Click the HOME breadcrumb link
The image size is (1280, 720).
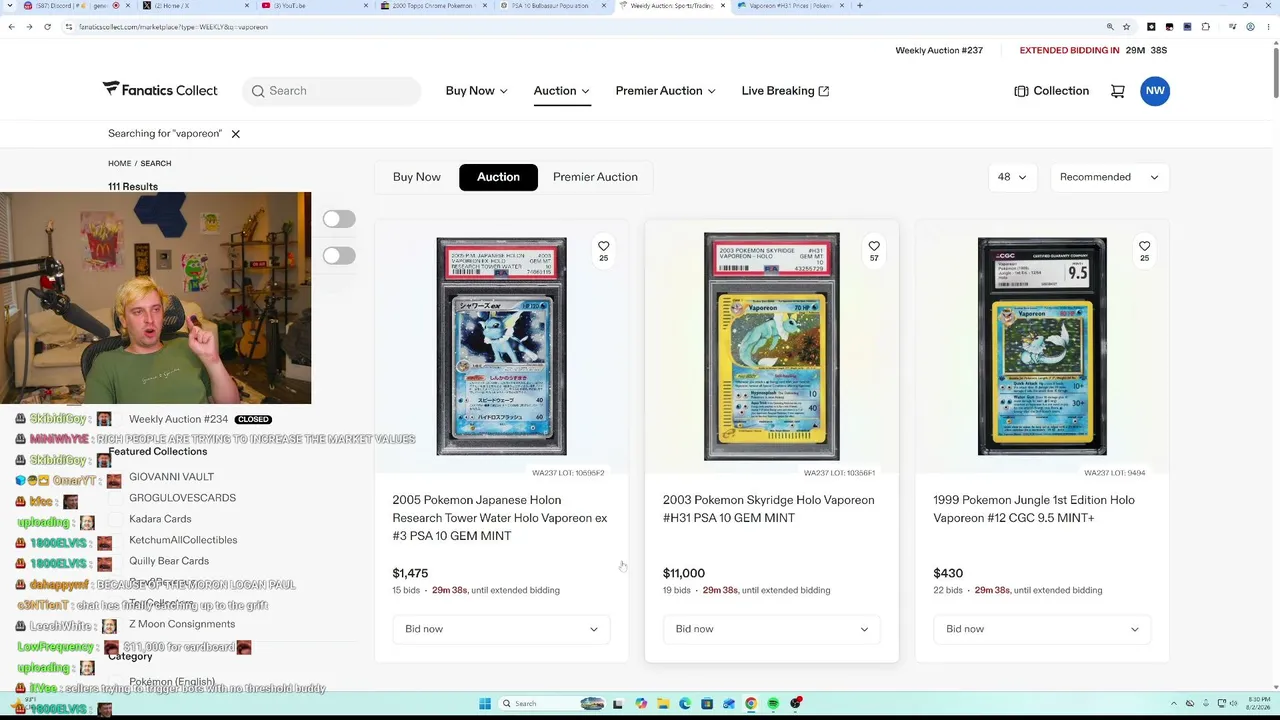(120, 163)
